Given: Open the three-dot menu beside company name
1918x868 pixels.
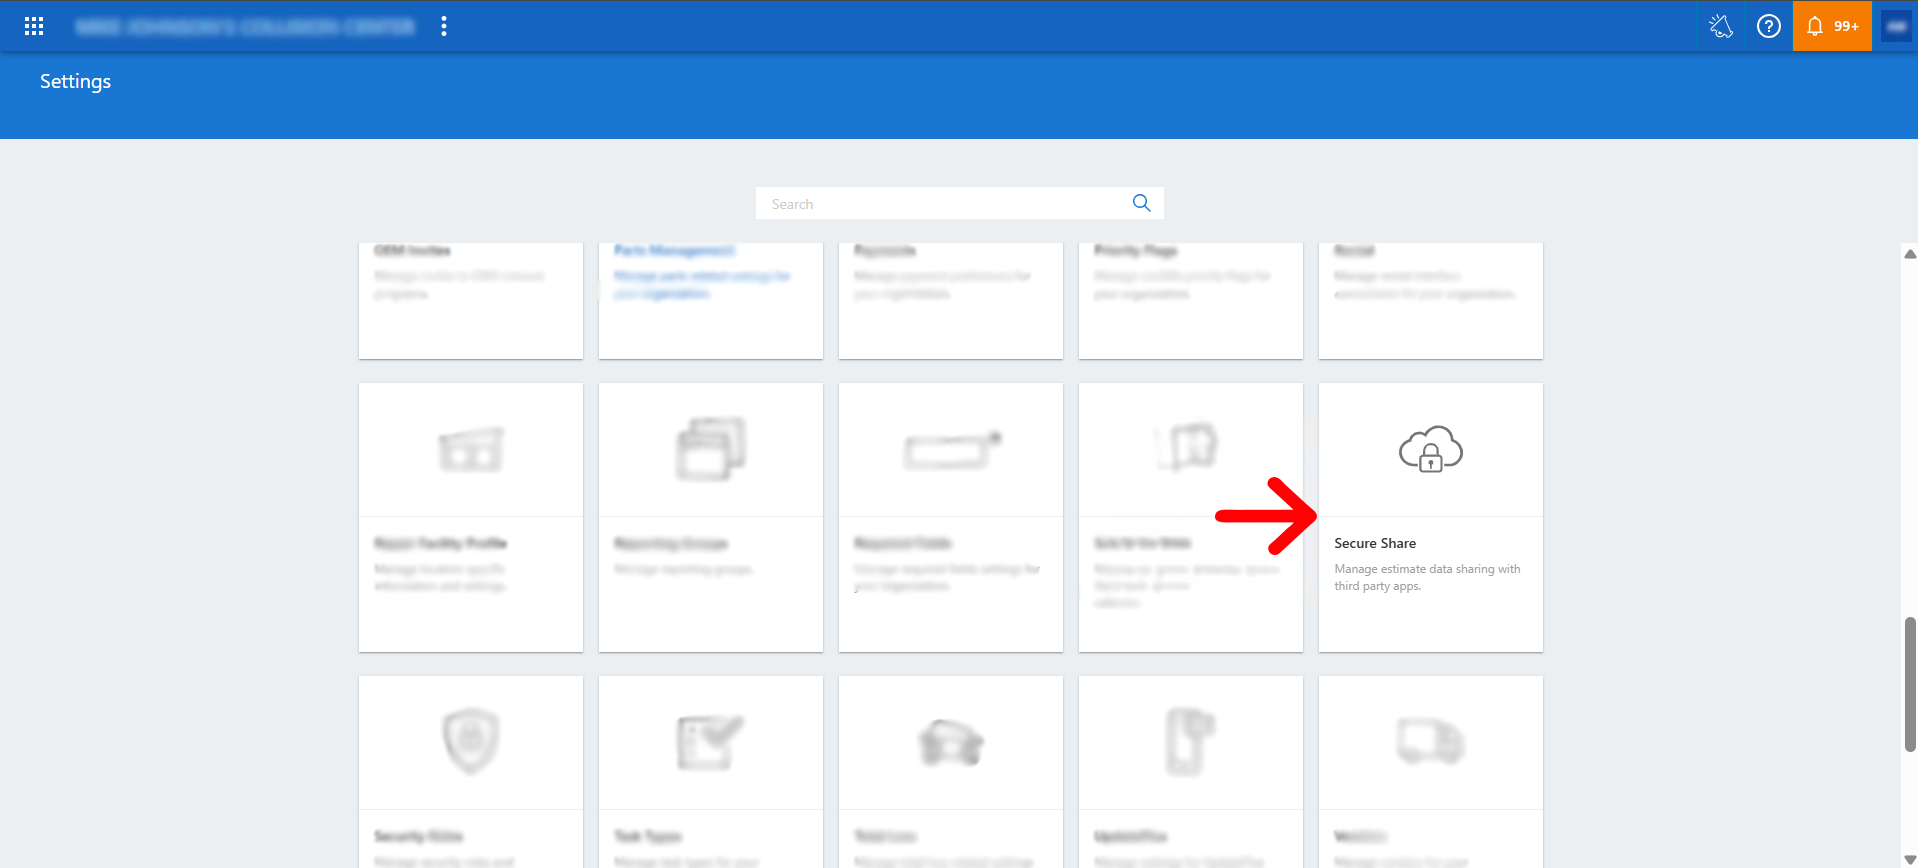Looking at the screenshot, I should tap(444, 27).
